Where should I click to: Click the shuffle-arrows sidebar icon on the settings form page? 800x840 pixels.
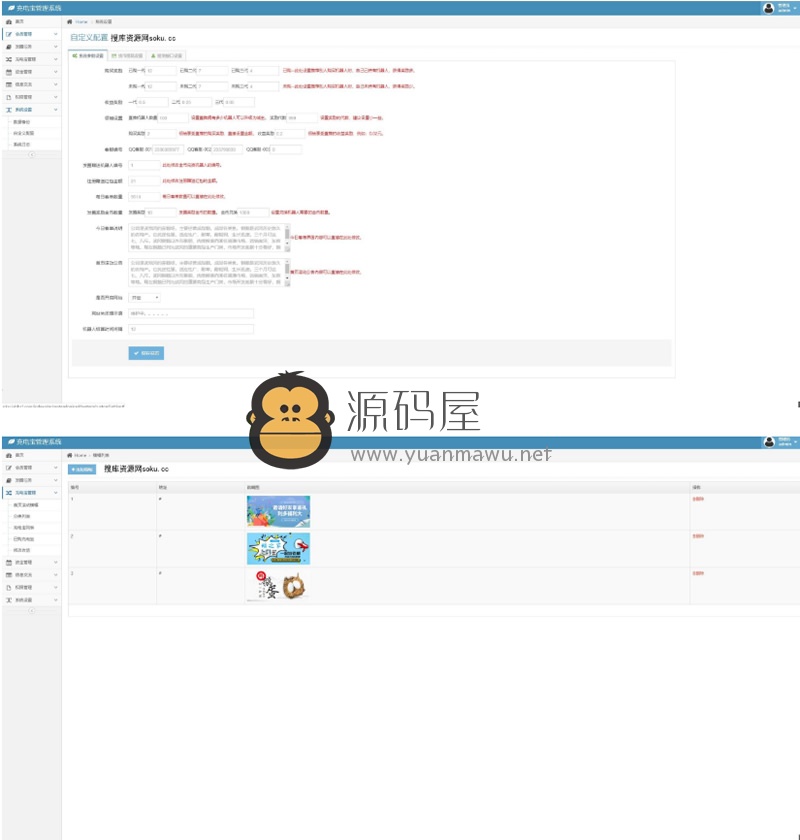(9, 59)
